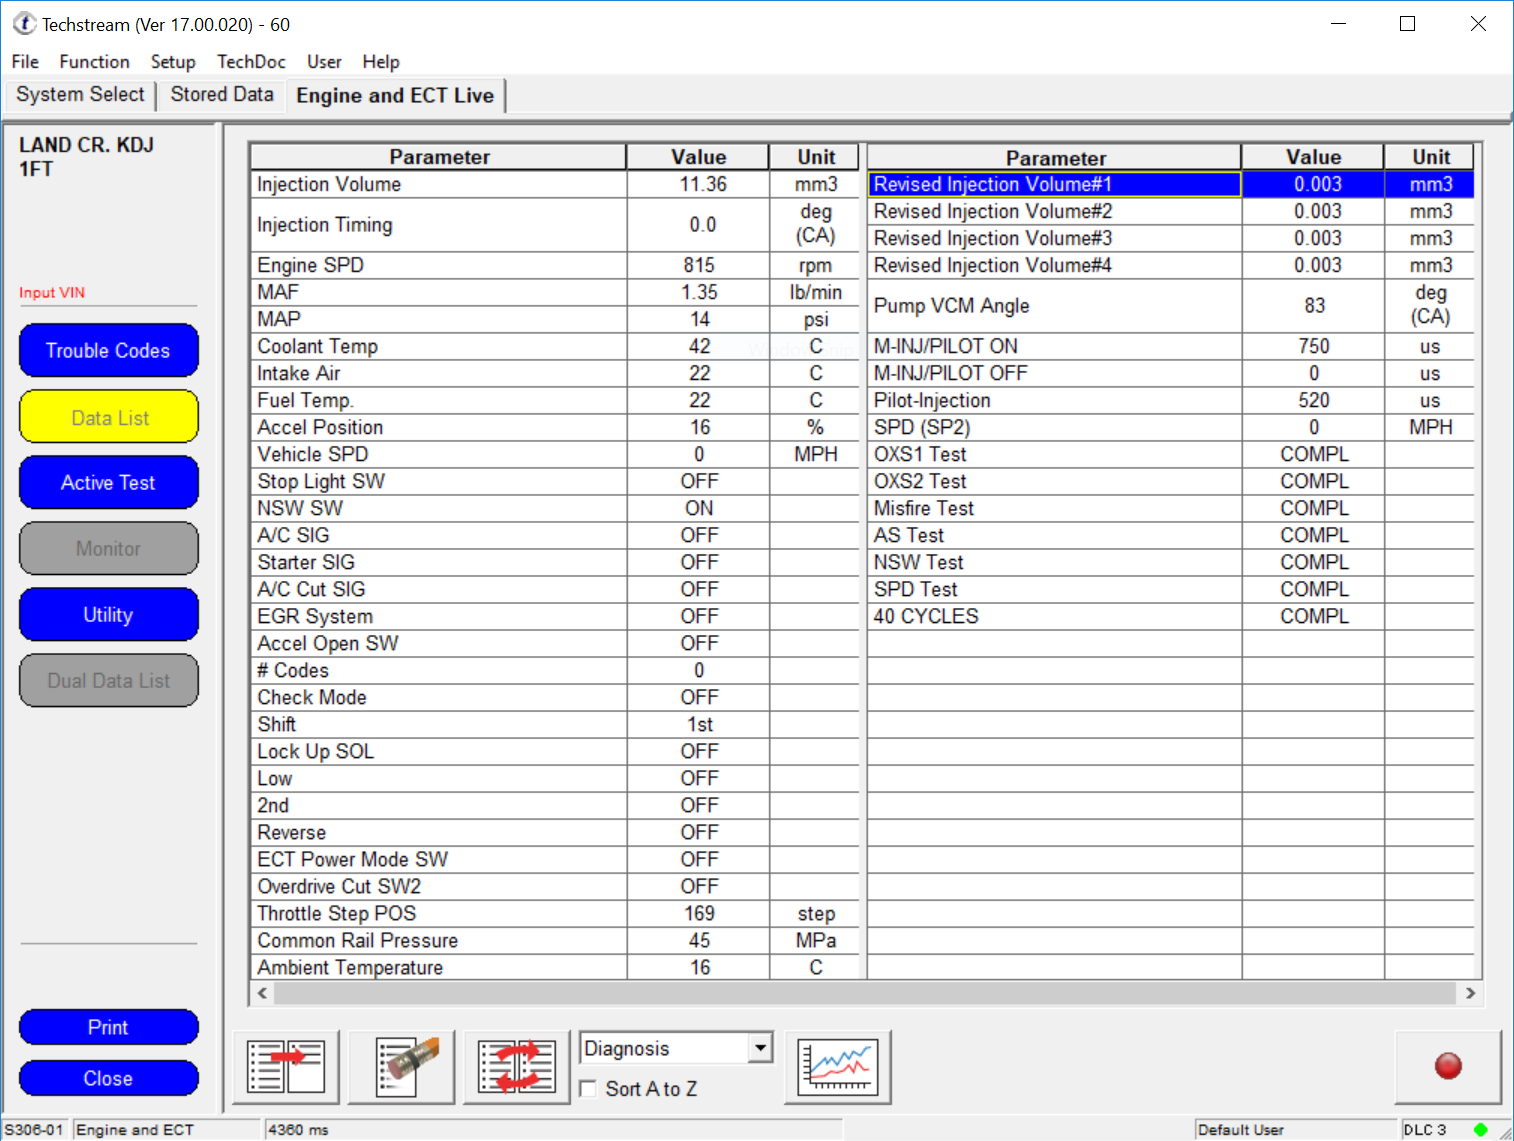Image resolution: width=1514 pixels, height=1141 pixels.
Task: Click the yellow Data List button
Action: 109,417
